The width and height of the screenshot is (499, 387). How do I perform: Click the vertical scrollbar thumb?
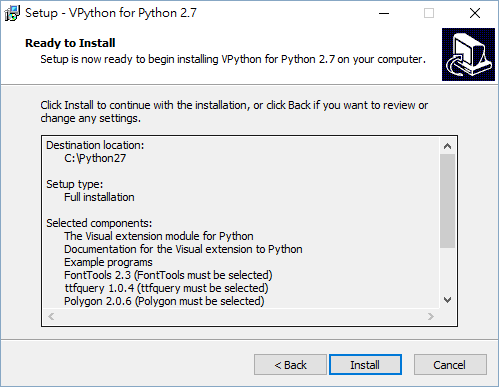pyautogui.click(x=448, y=201)
